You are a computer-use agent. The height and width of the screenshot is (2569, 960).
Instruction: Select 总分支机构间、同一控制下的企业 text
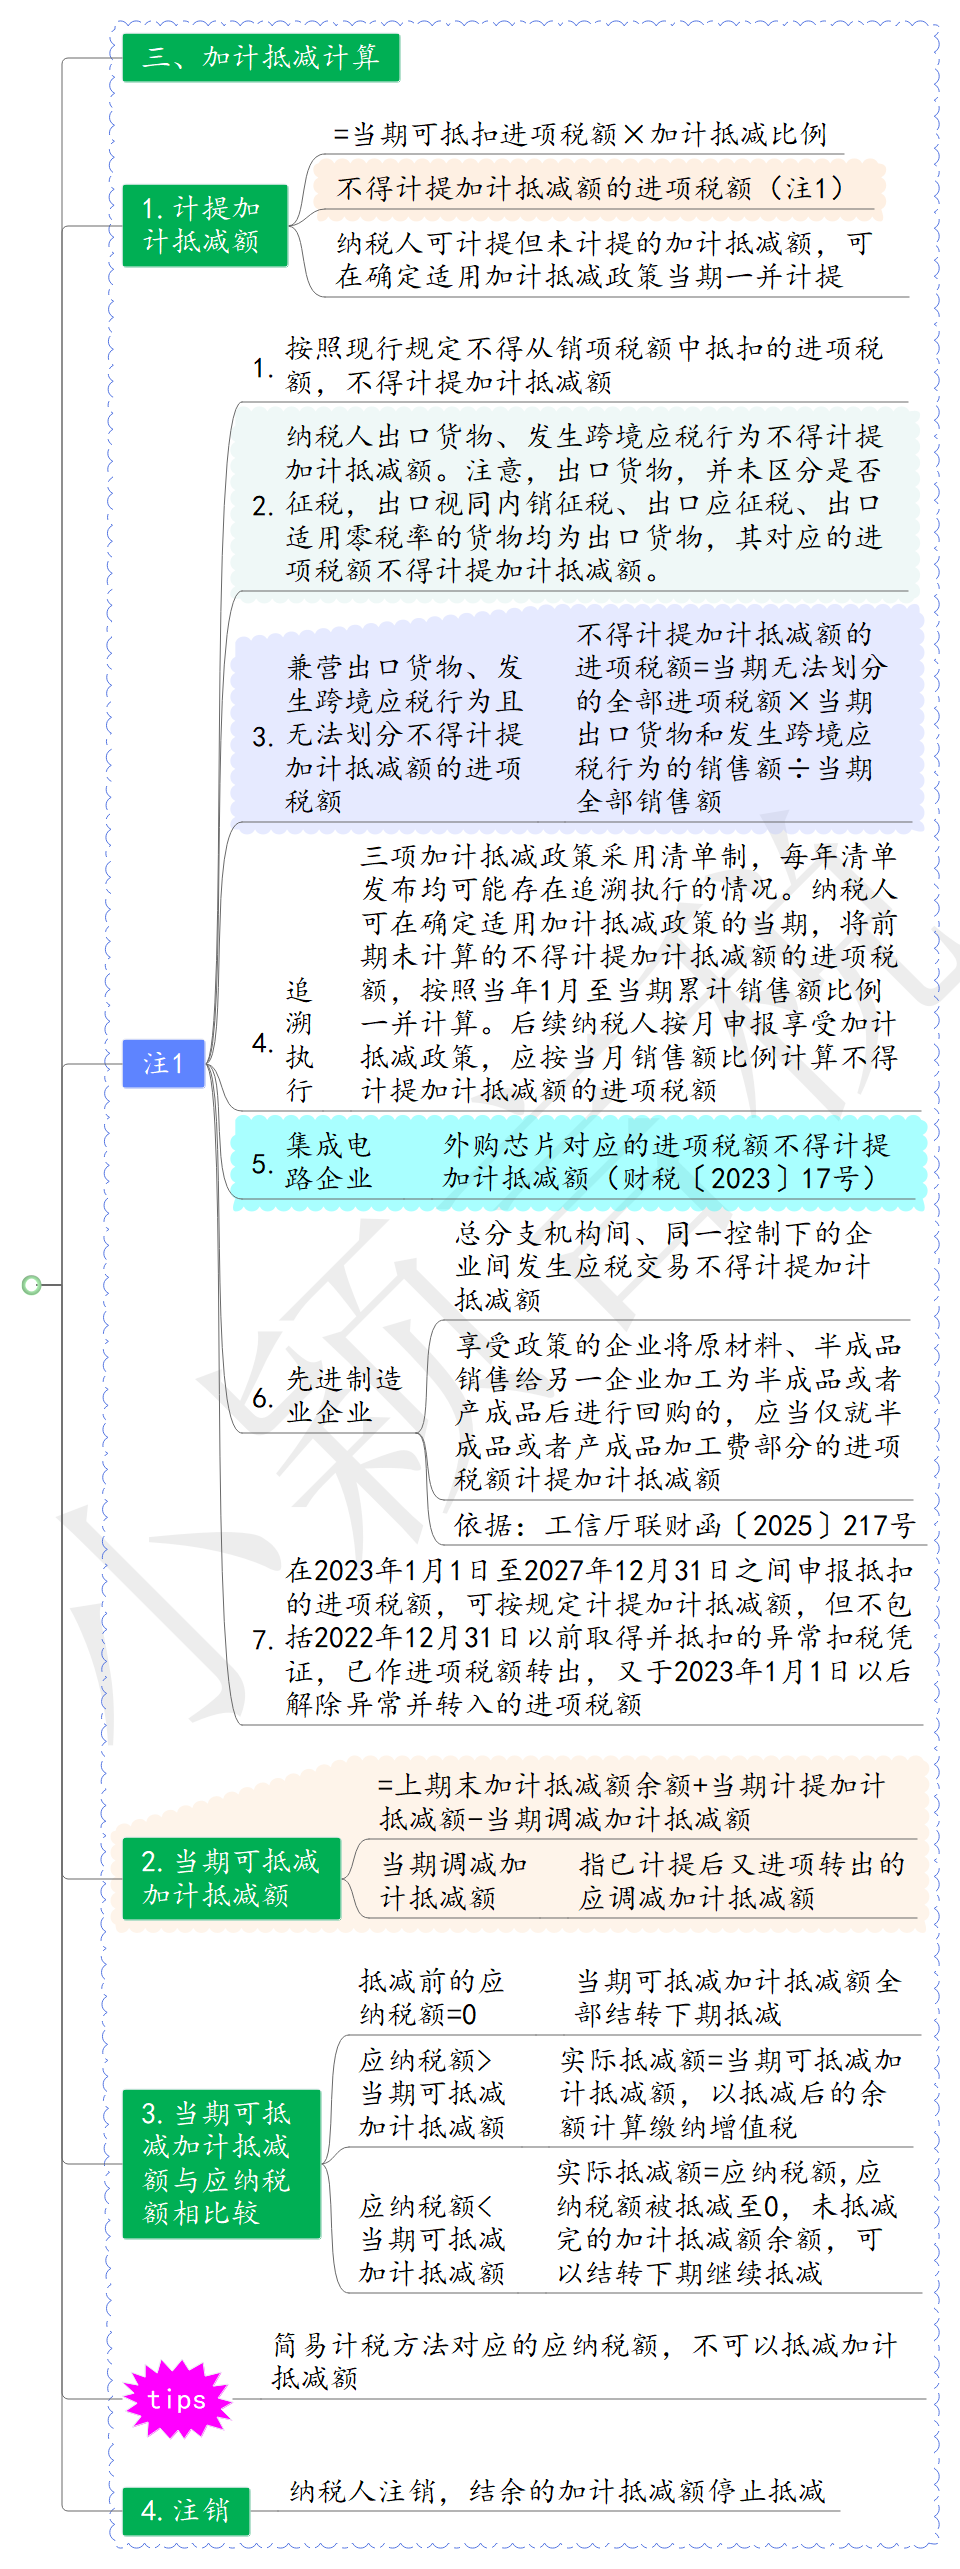[x=663, y=1266]
